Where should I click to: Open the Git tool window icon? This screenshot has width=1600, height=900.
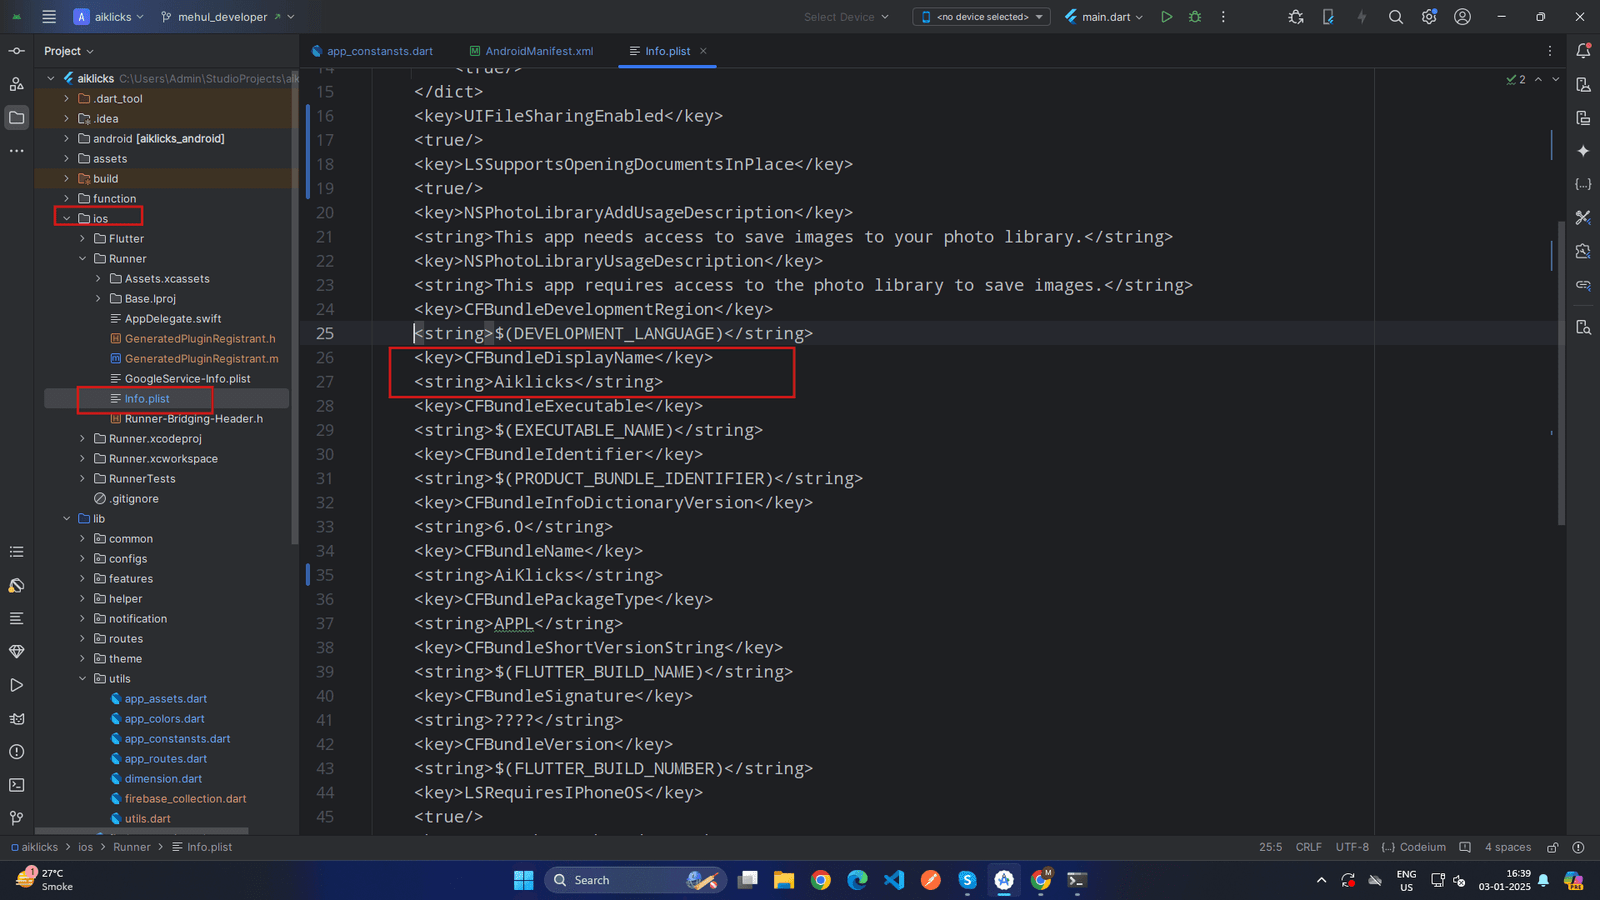pos(17,818)
